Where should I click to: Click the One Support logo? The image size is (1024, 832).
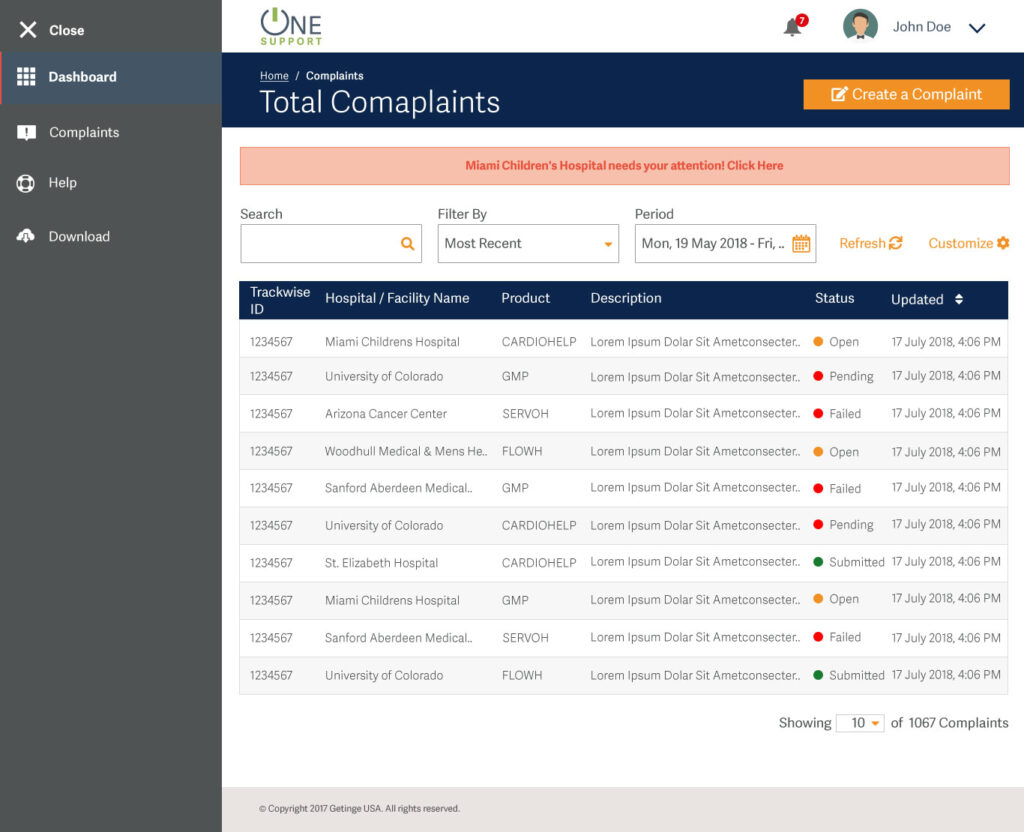click(291, 27)
